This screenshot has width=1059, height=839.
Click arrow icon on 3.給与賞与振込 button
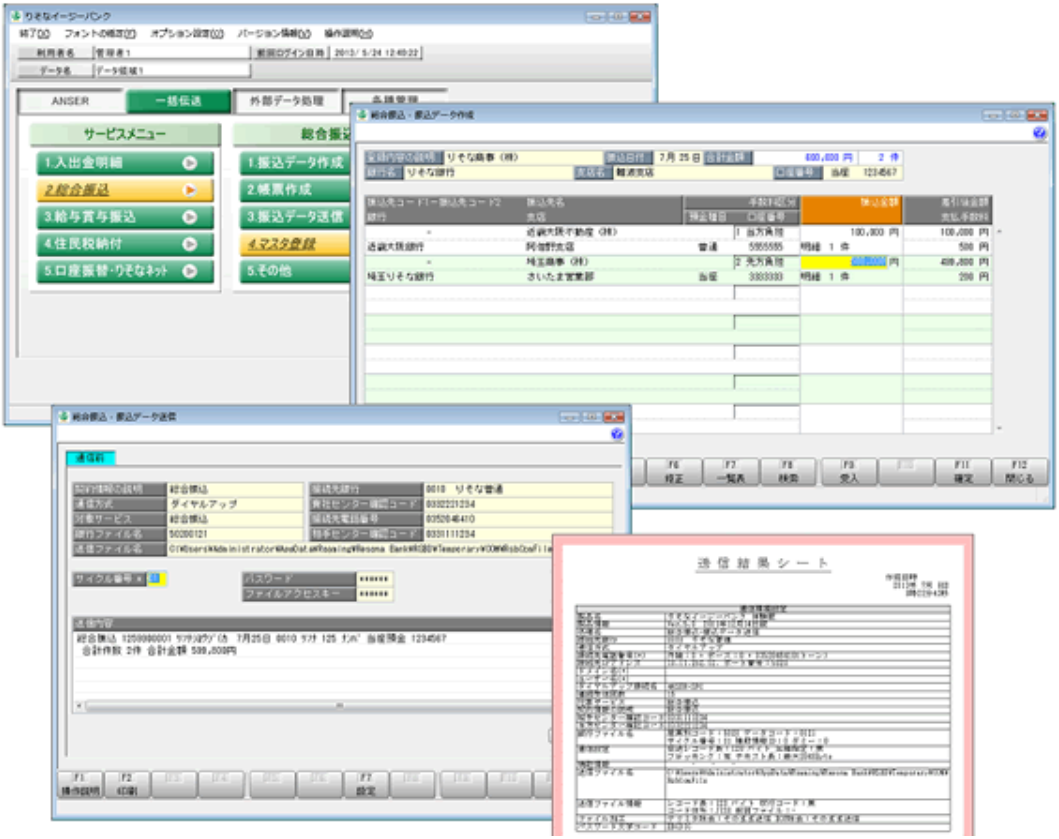coord(189,216)
